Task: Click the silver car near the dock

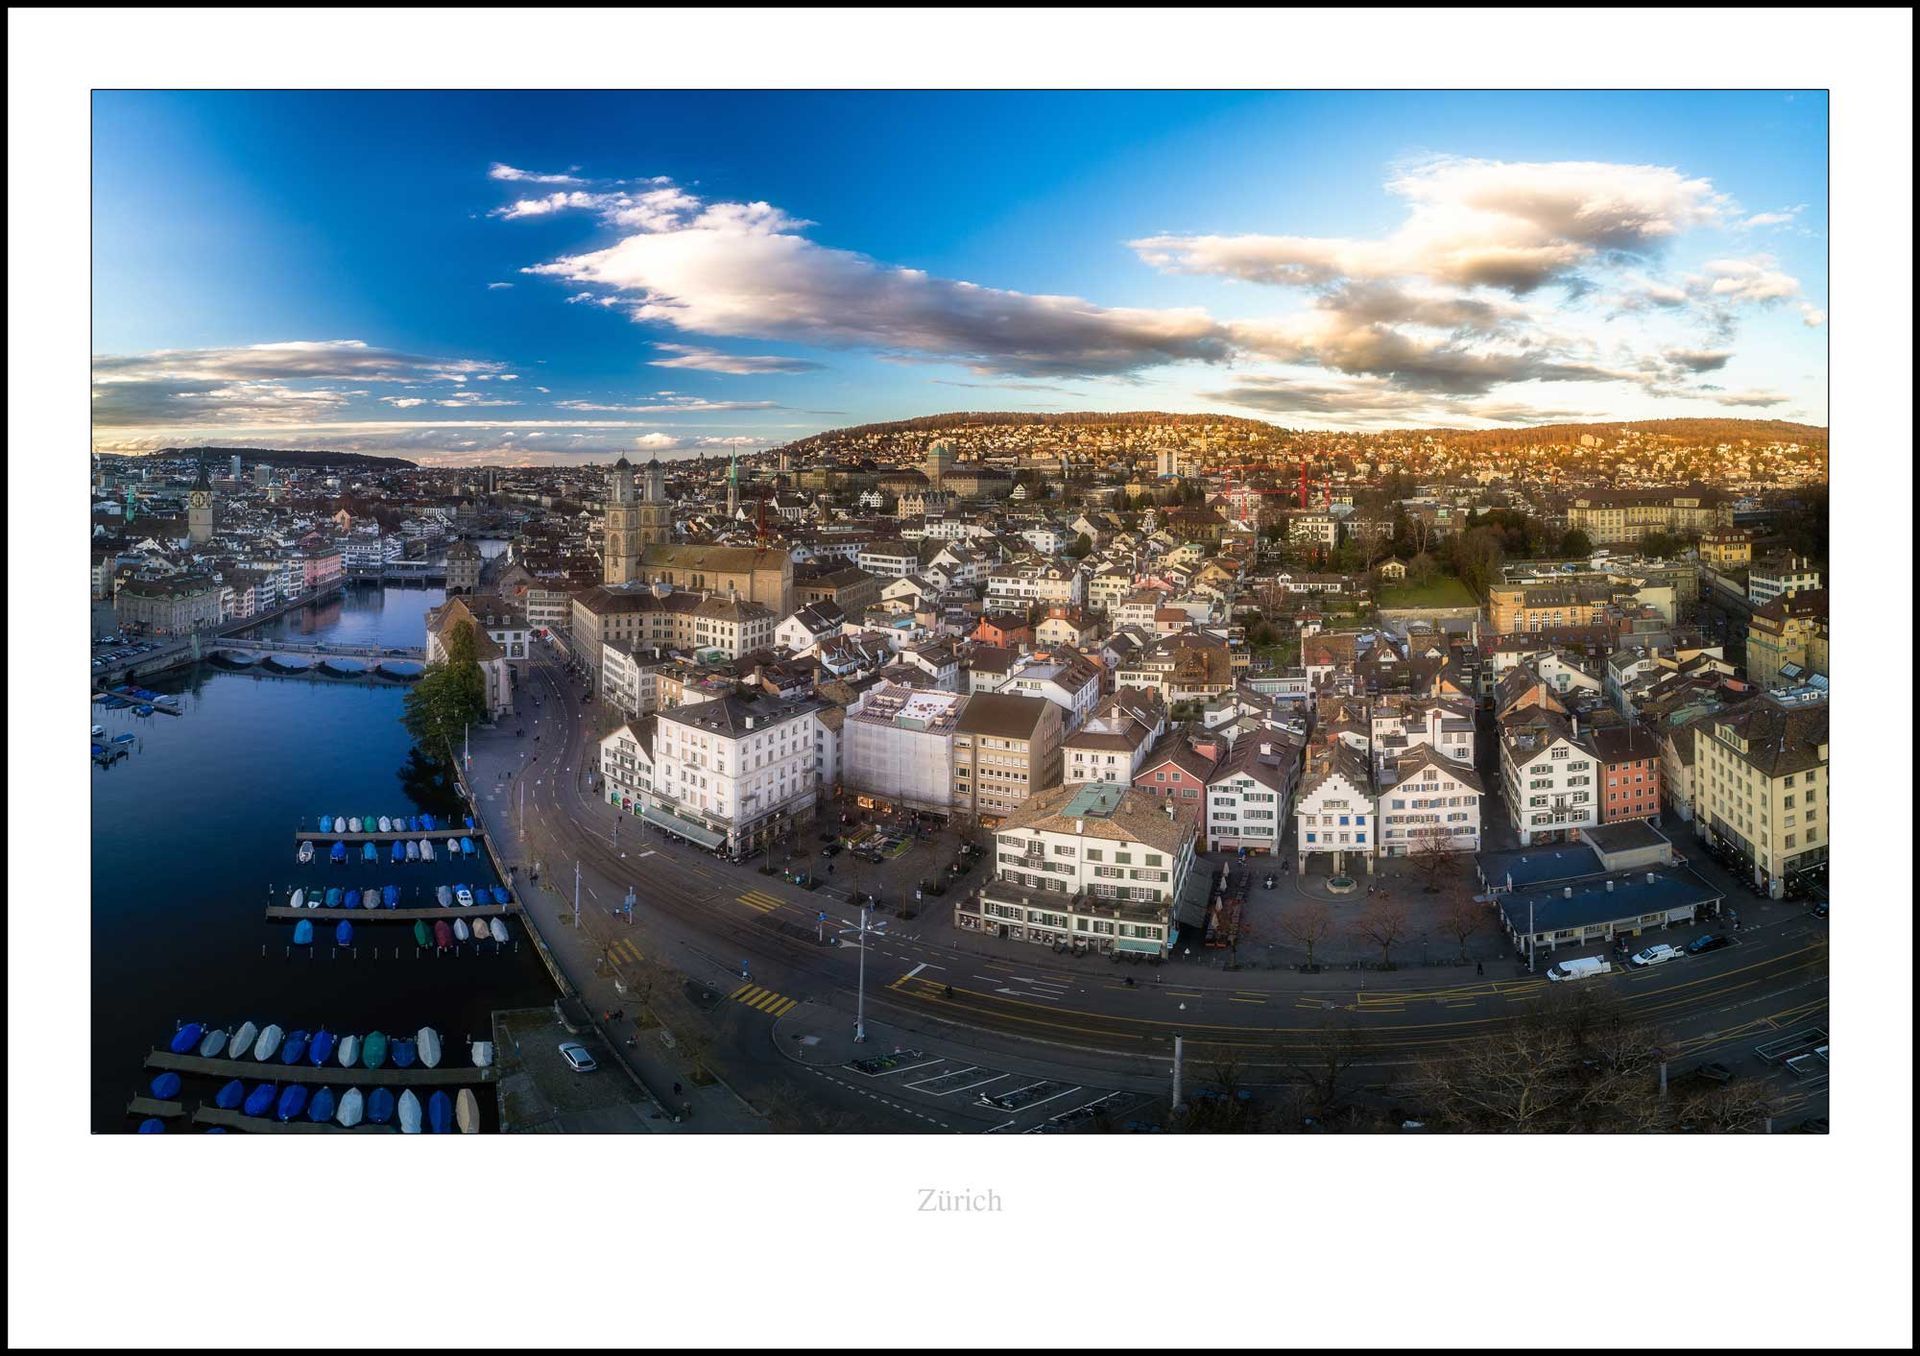Action: tap(577, 1056)
